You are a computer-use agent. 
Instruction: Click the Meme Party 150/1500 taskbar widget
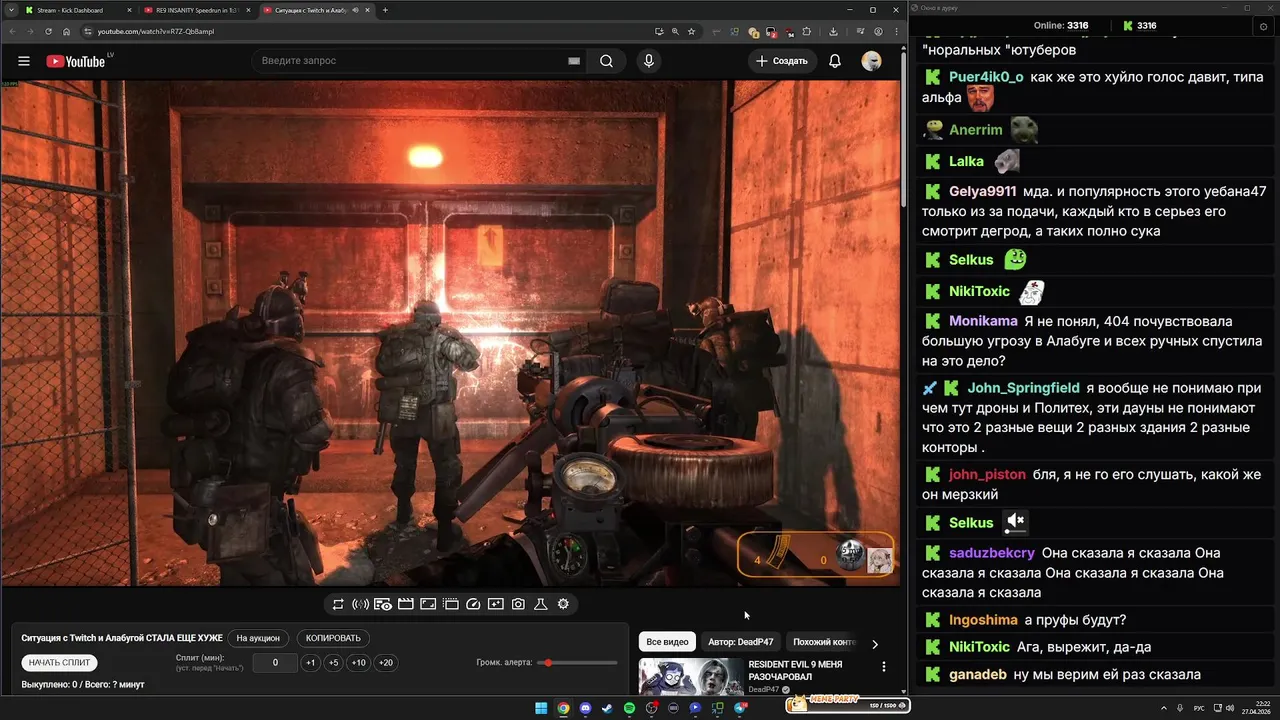point(848,705)
